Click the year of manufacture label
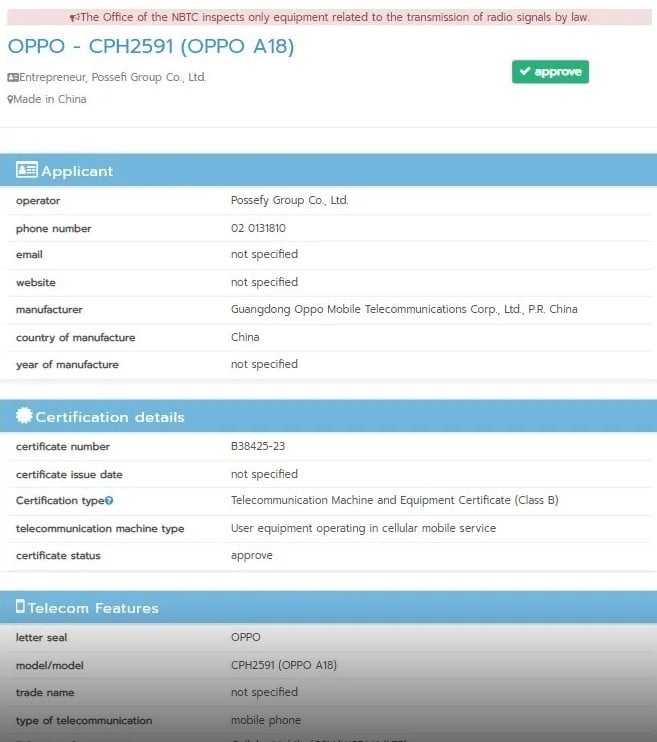 click(67, 364)
